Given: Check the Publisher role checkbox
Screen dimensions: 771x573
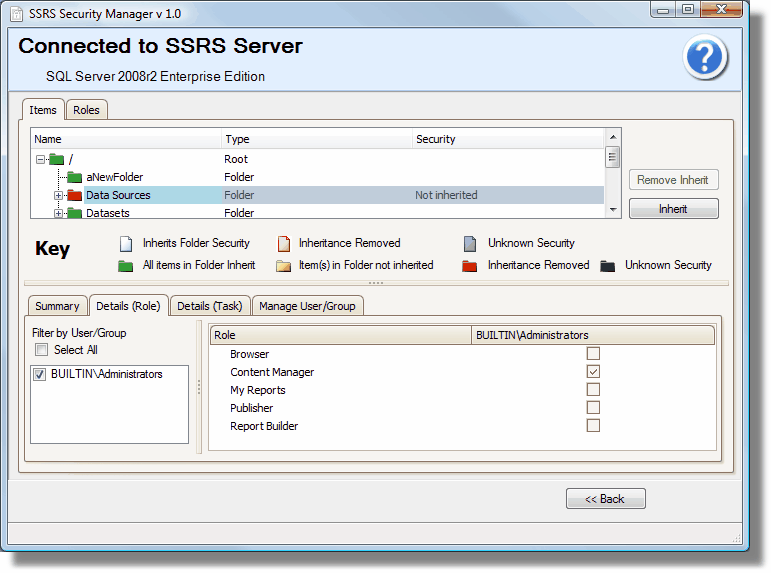Looking at the screenshot, I should tap(593, 408).
